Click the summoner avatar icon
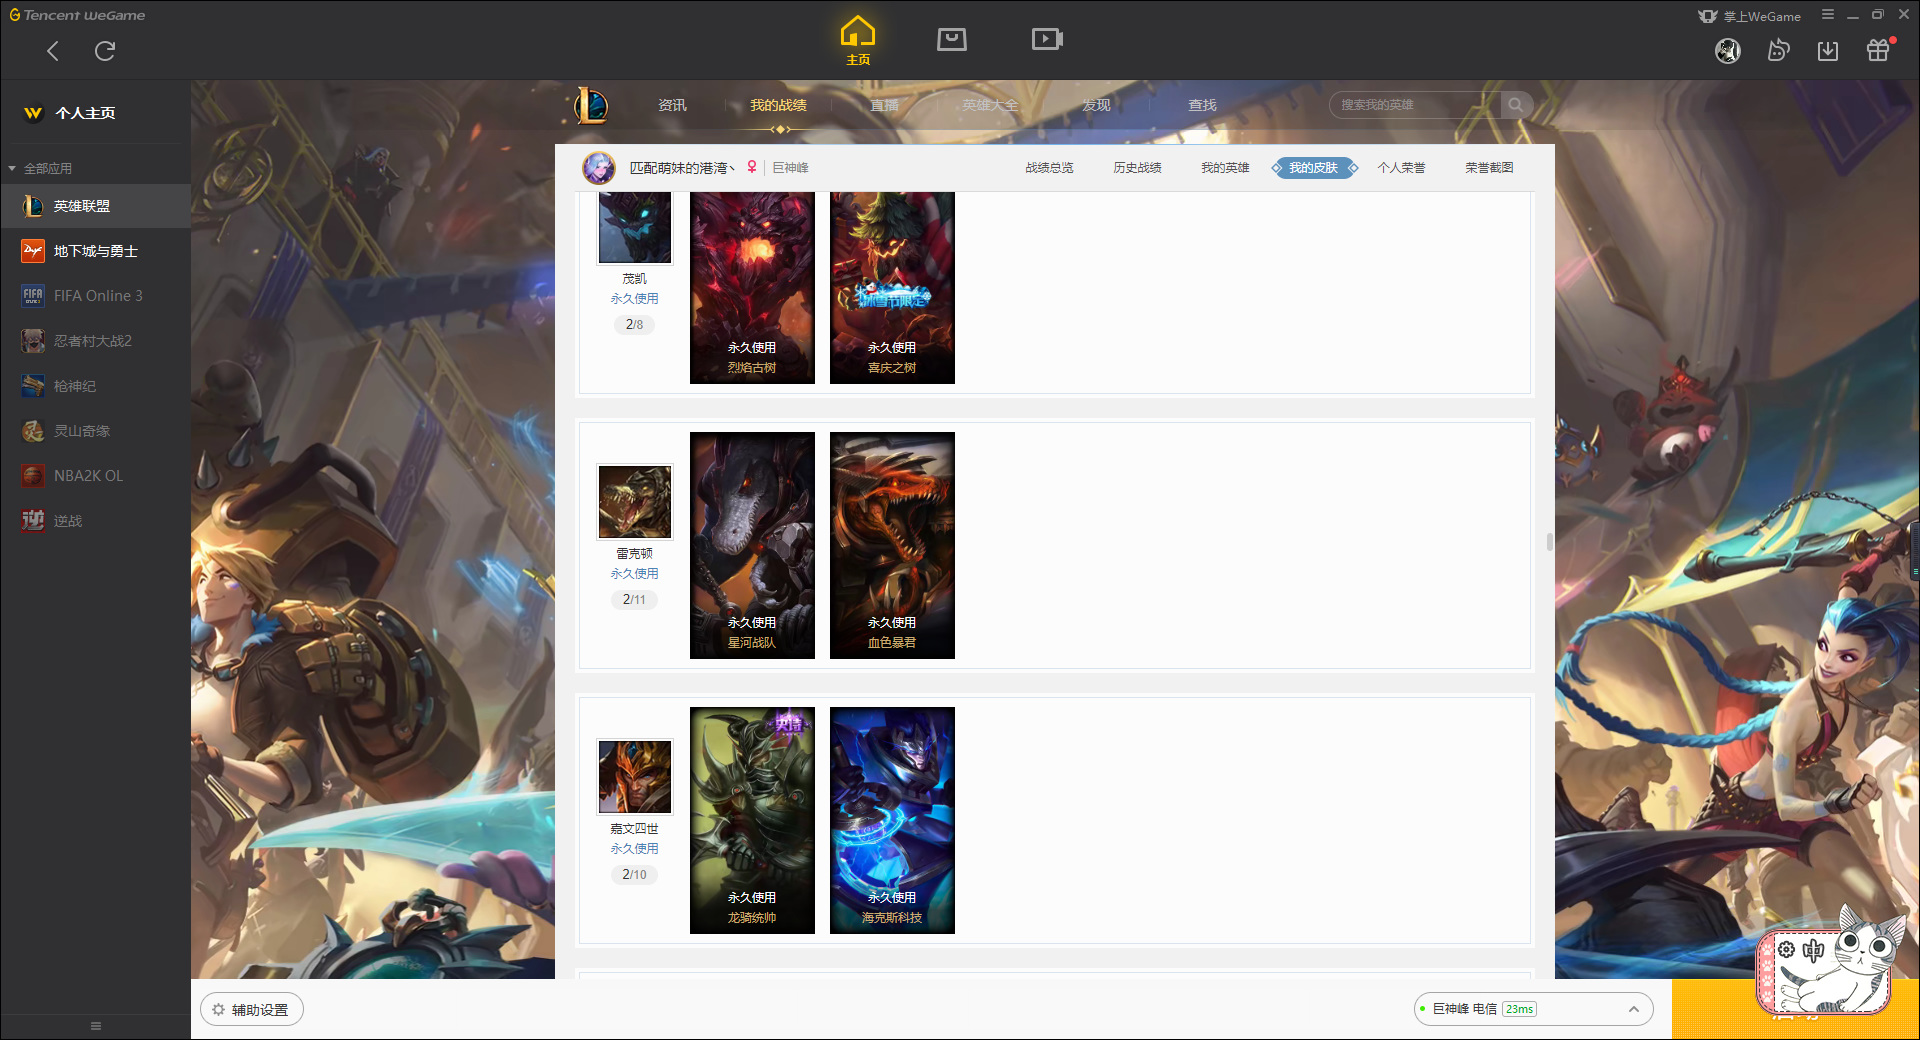 pyautogui.click(x=599, y=168)
